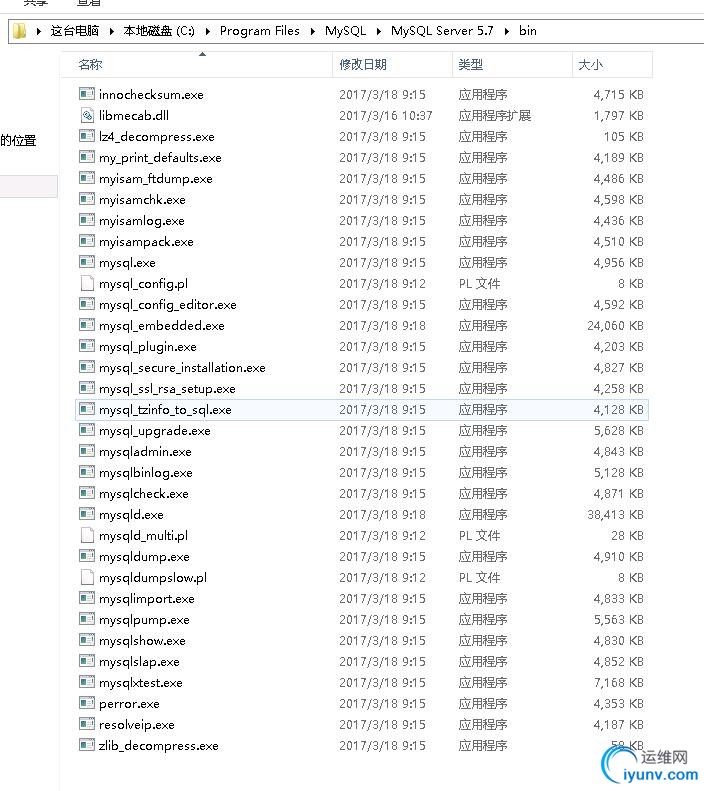This screenshot has width=704, height=791.
Task: Click the libmecab.dll file icon
Action: click(87, 115)
